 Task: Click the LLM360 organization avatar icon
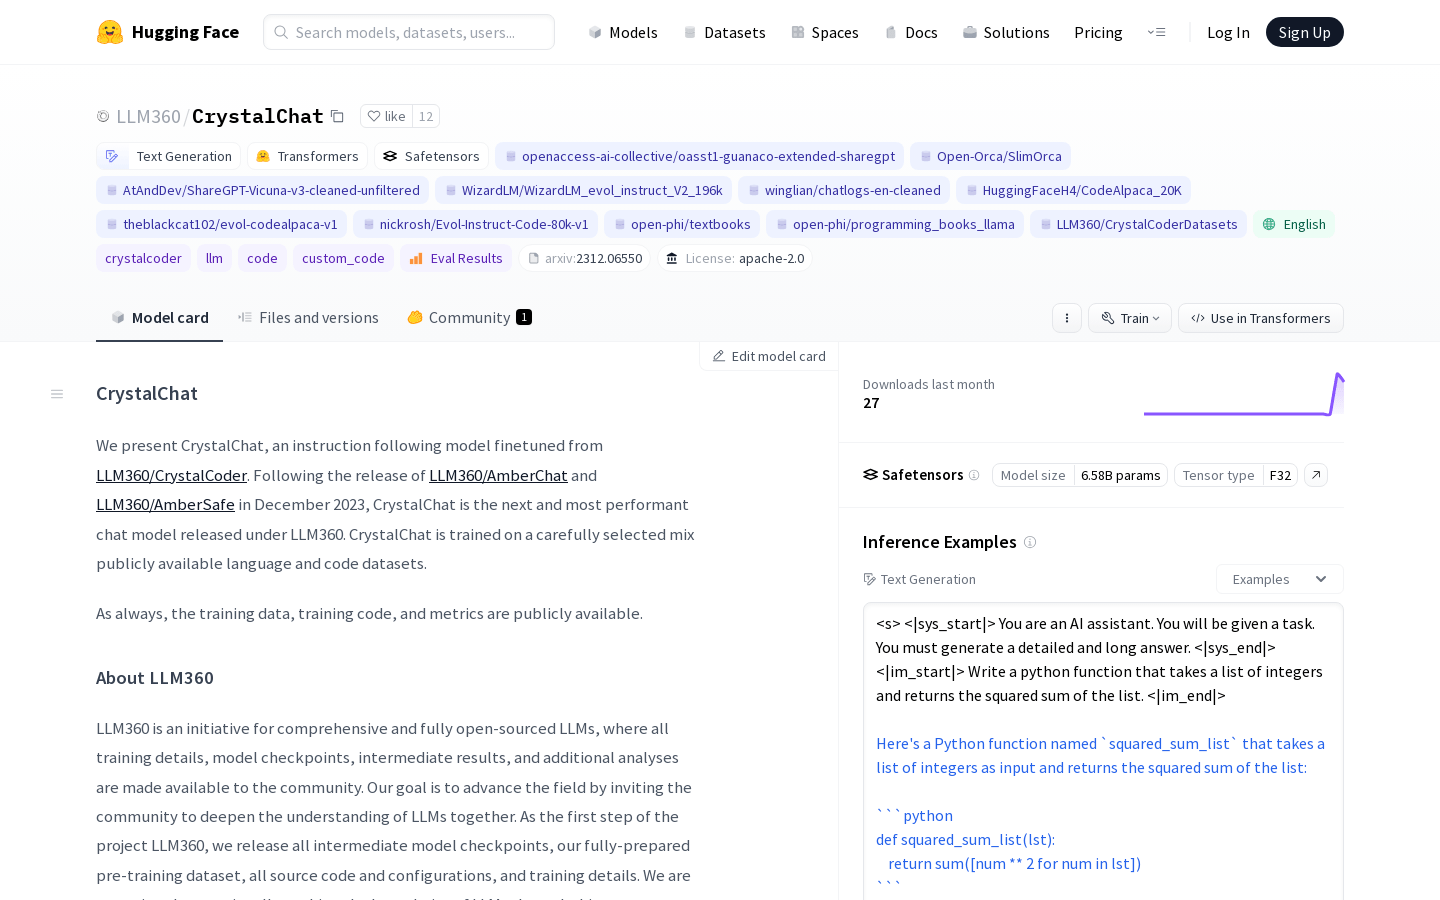pyautogui.click(x=103, y=117)
